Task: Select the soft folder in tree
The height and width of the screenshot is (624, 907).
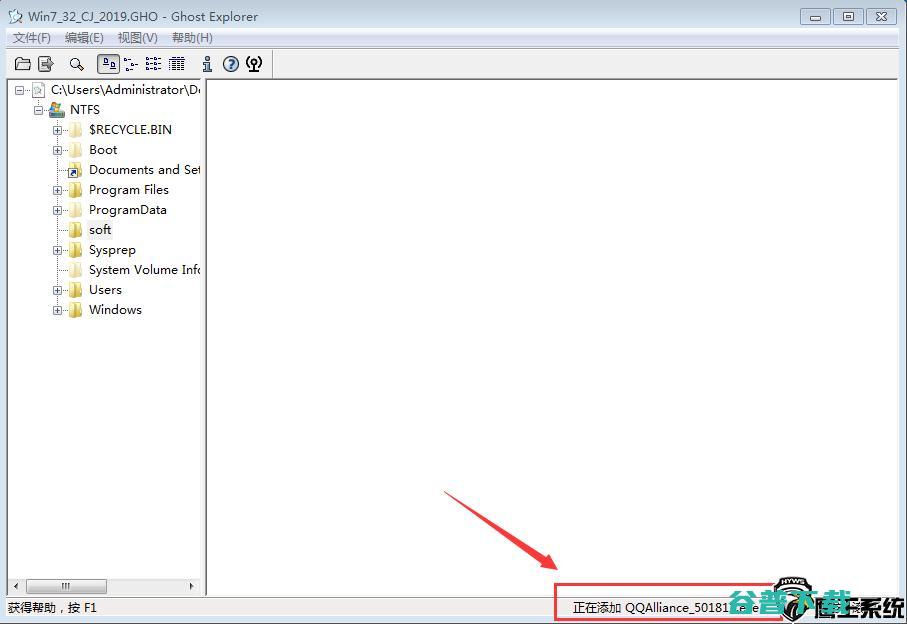Action: 100,230
